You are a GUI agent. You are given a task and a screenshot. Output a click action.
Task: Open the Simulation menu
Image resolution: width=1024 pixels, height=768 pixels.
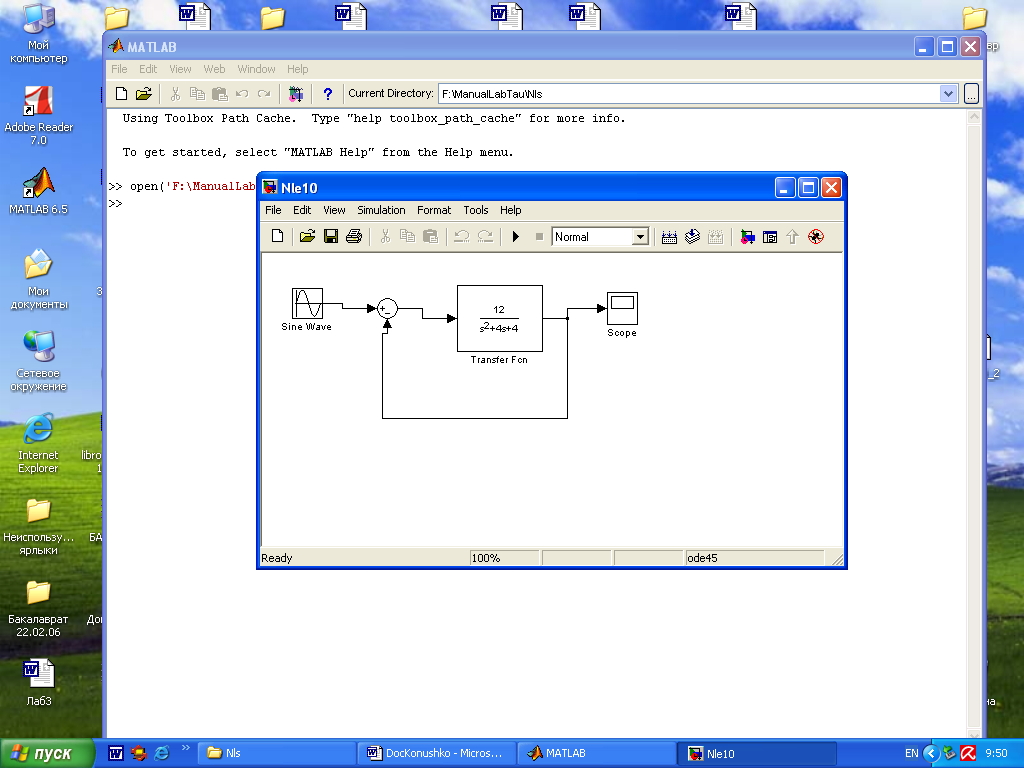(x=381, y=210)
